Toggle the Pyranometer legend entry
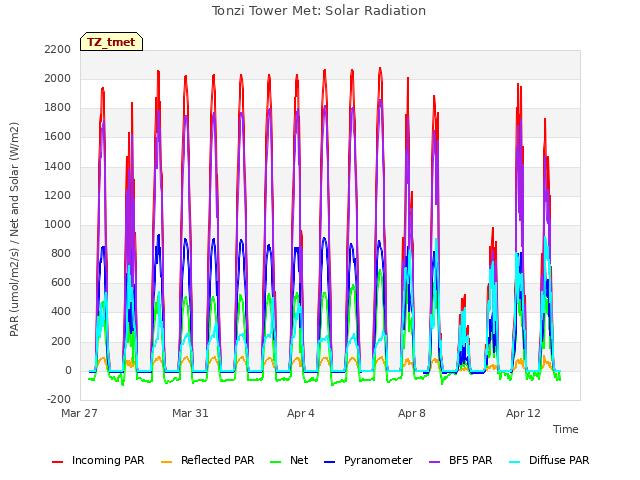The width and height of the screenshot is (640, 480). coord(369,460)
